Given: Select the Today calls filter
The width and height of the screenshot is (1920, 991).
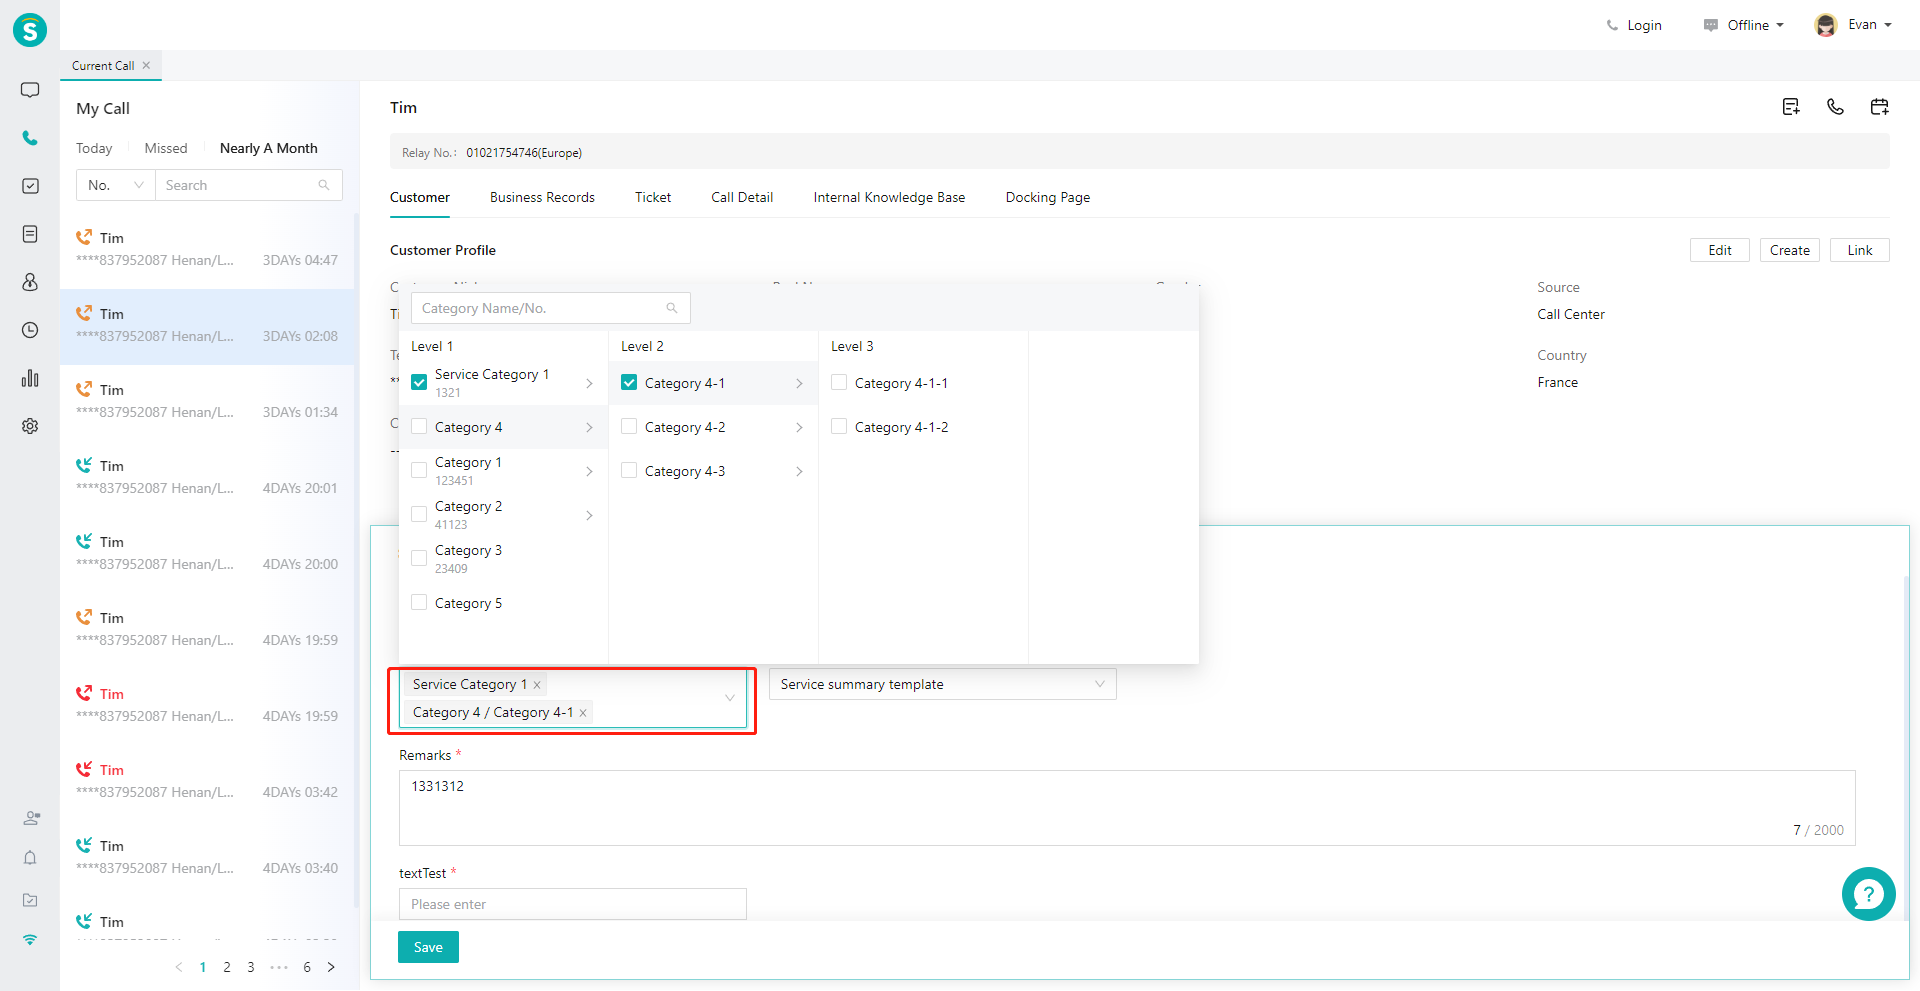Looking at the screenshot, I should (94, 148).
